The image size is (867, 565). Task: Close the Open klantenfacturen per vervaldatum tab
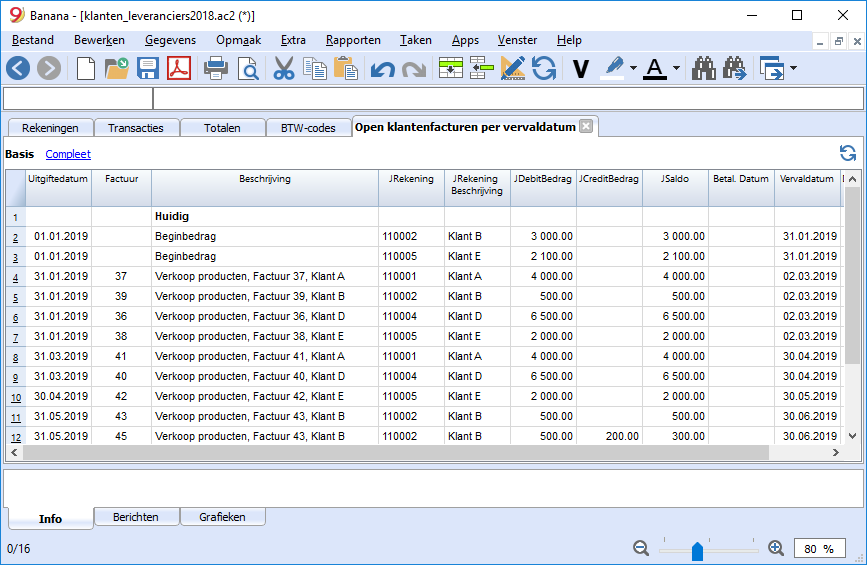pyautogui.click(x=586, y=126)
